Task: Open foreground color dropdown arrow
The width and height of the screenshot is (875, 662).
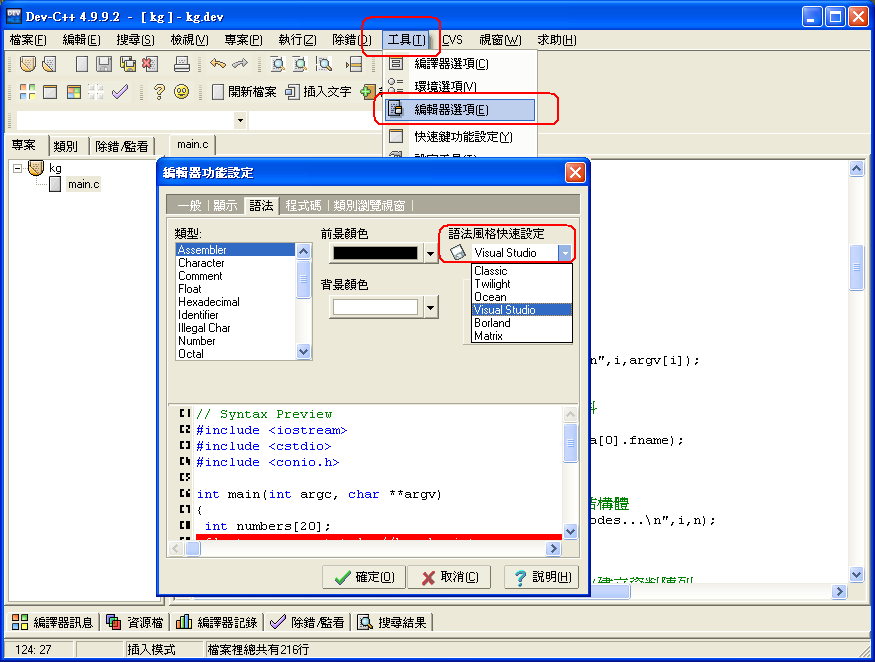Action: point(430,253)
